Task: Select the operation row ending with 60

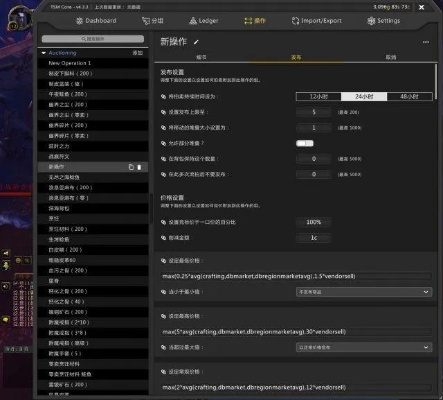Action: pyautogui.click(x=93, y=260)
